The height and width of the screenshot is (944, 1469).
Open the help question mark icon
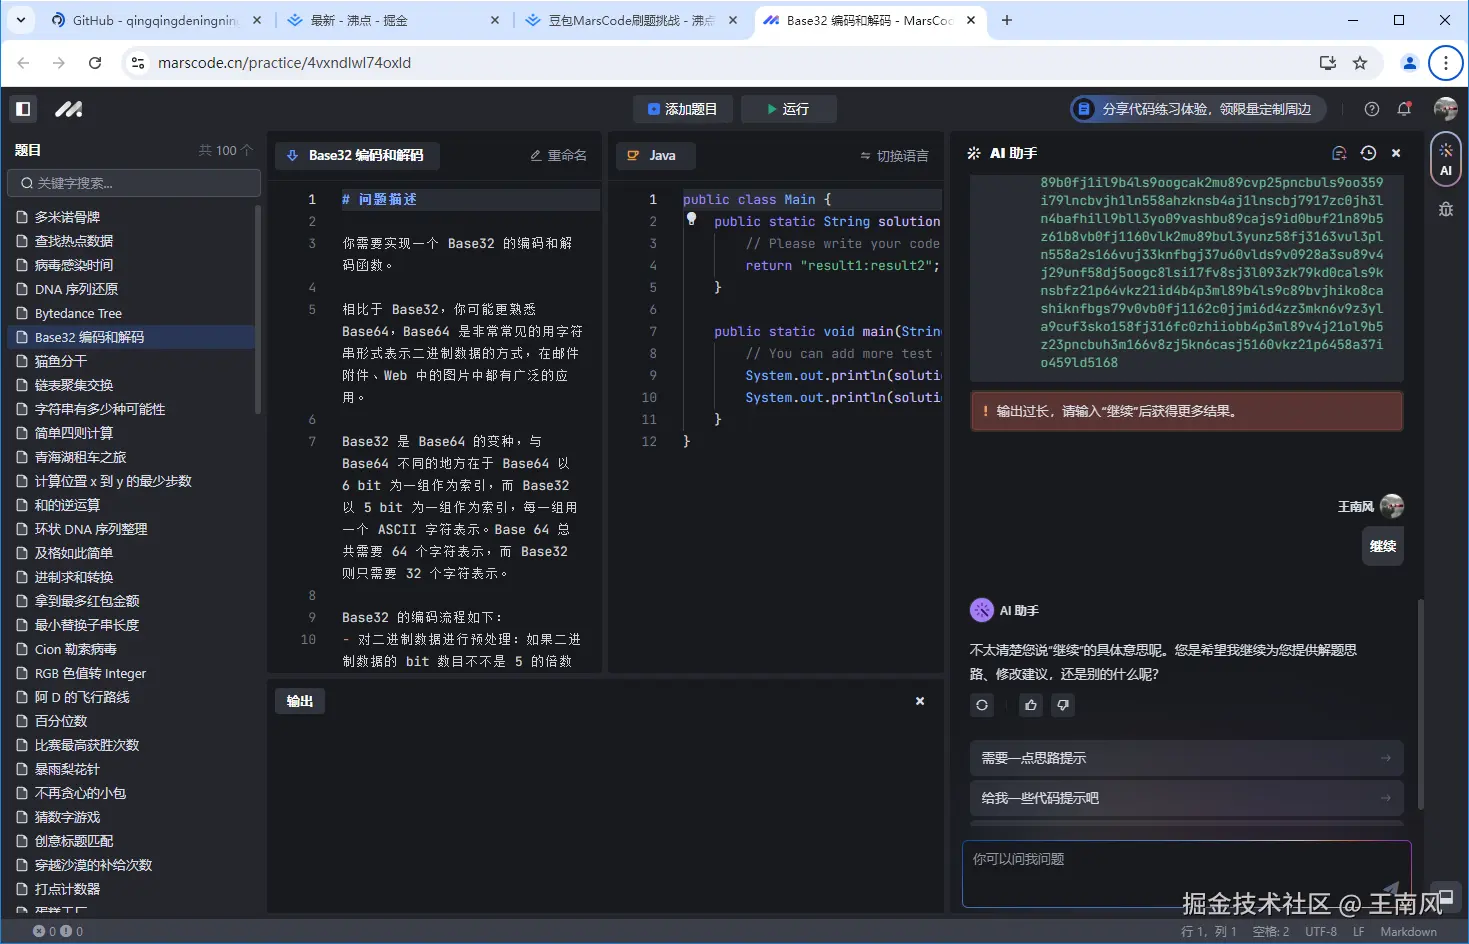(x=1373, y=109)
